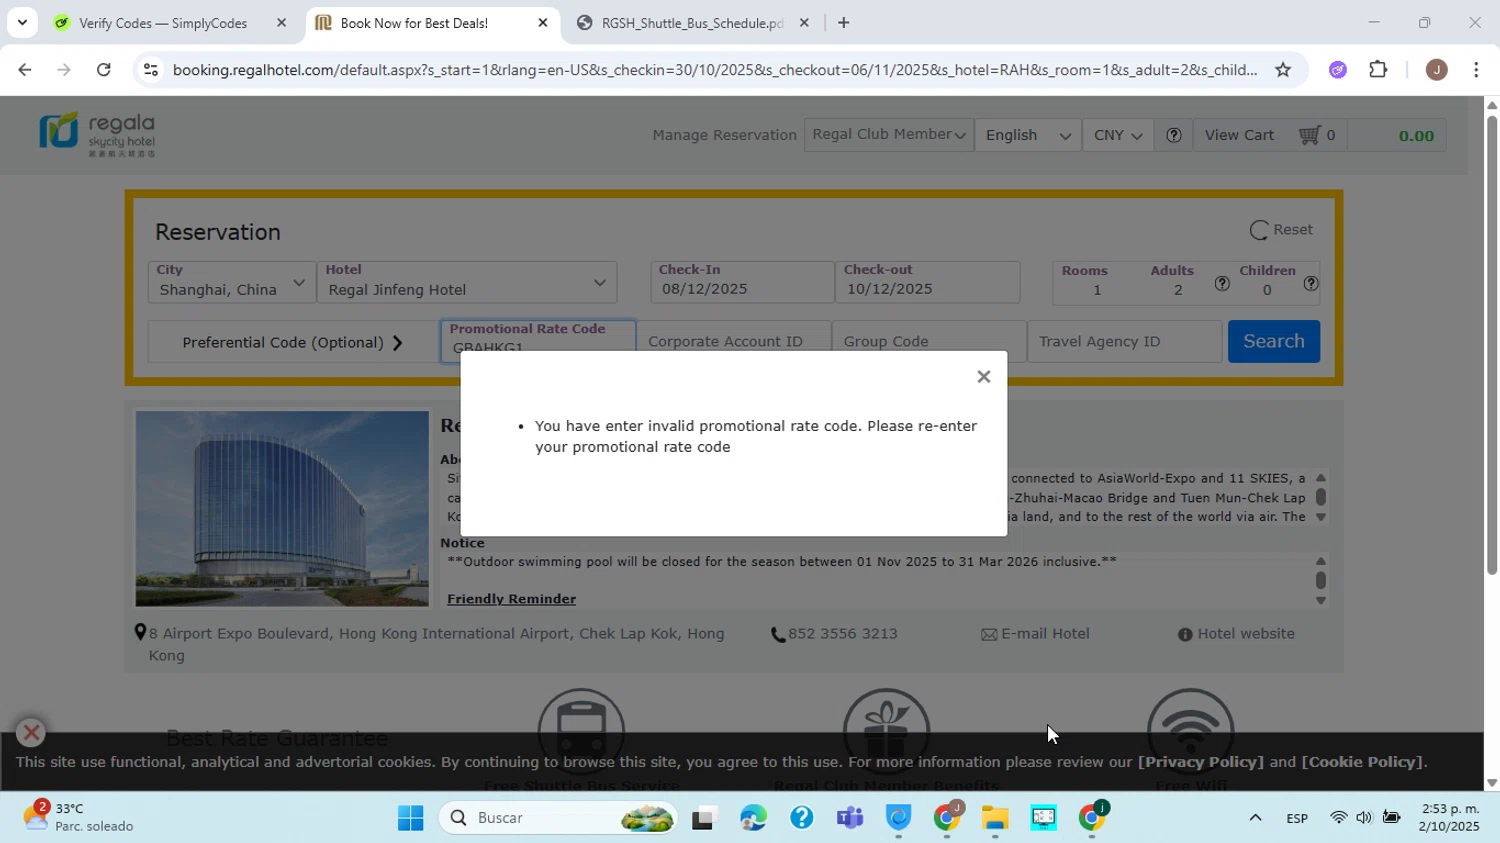Click the page vertical scrollbar
1500x843 pixels.
pyautogui.click(x=1492, y=345)
